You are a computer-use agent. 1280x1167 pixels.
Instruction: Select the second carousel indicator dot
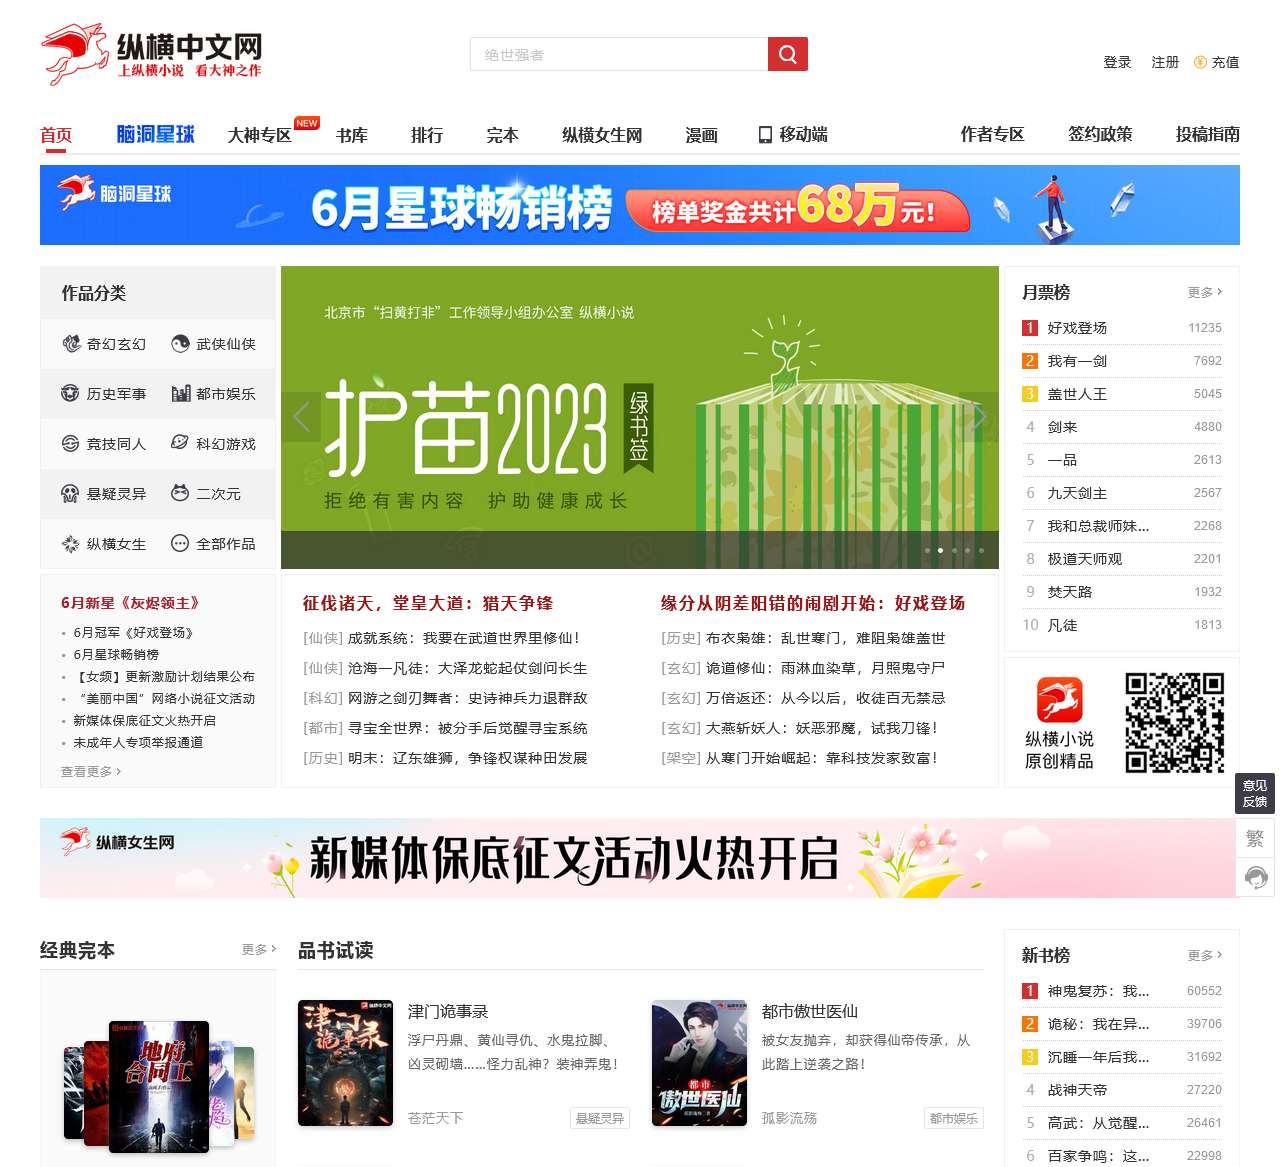[x=940, y=550]
